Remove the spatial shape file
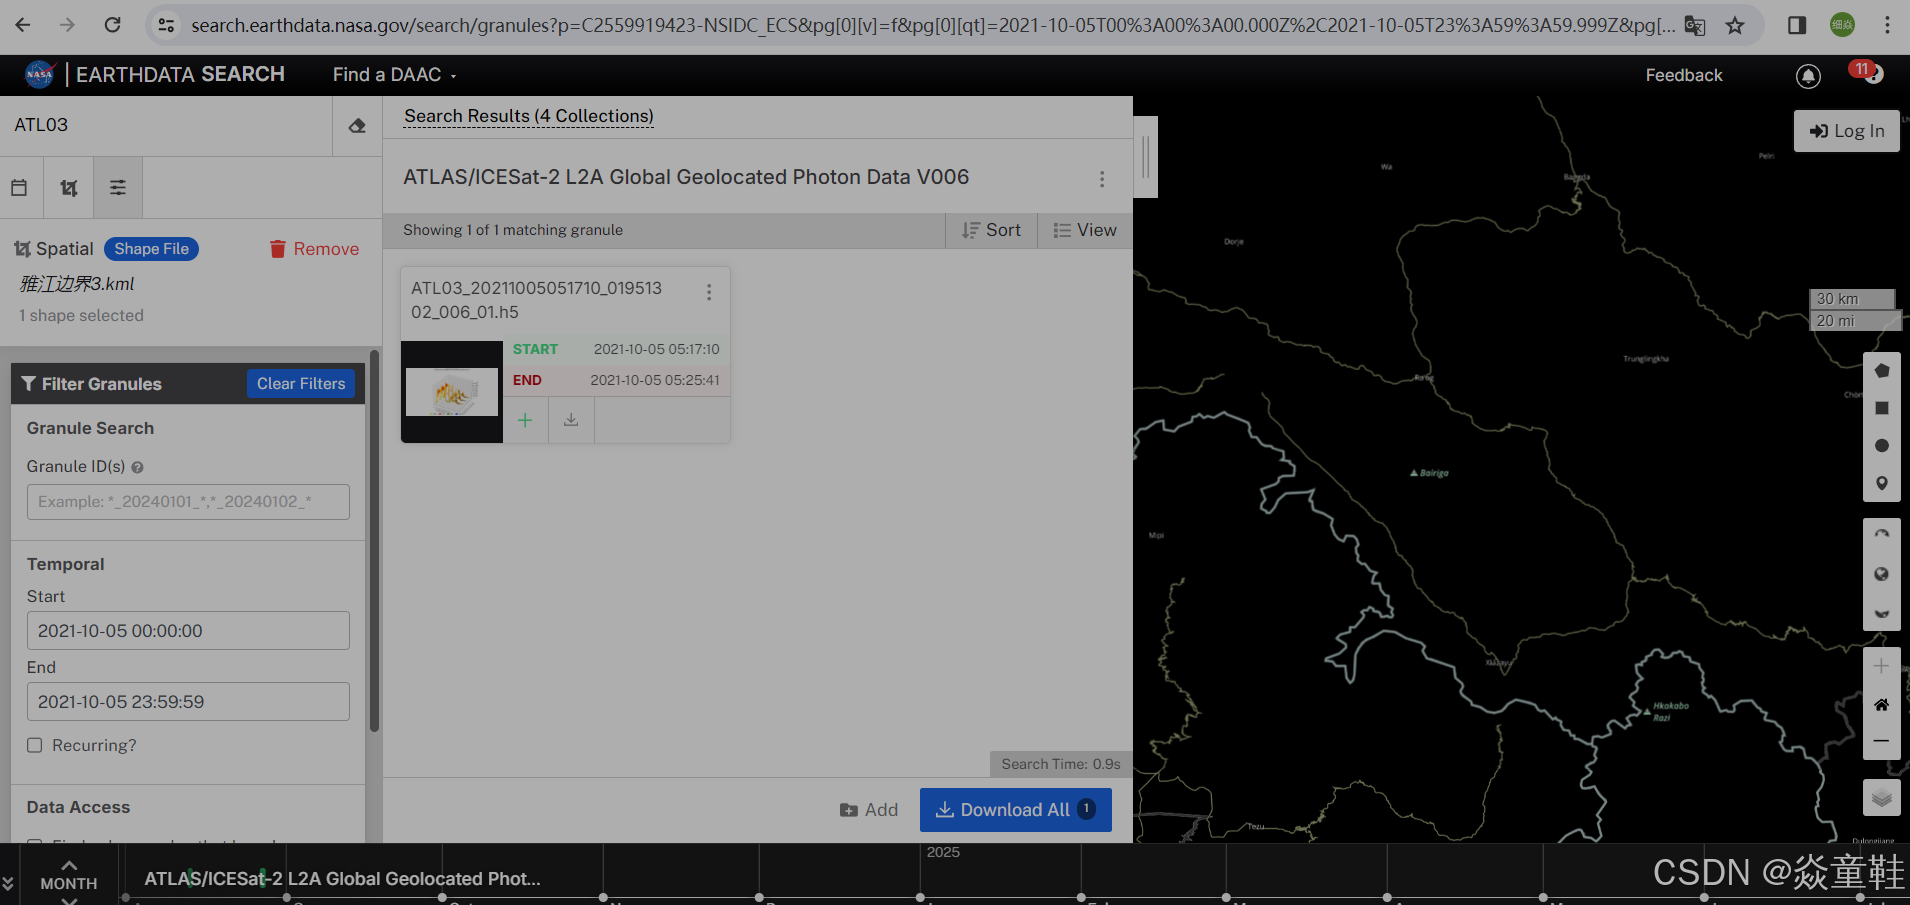Viewport: 1910px width, 905px height. (x=314, y=249)
